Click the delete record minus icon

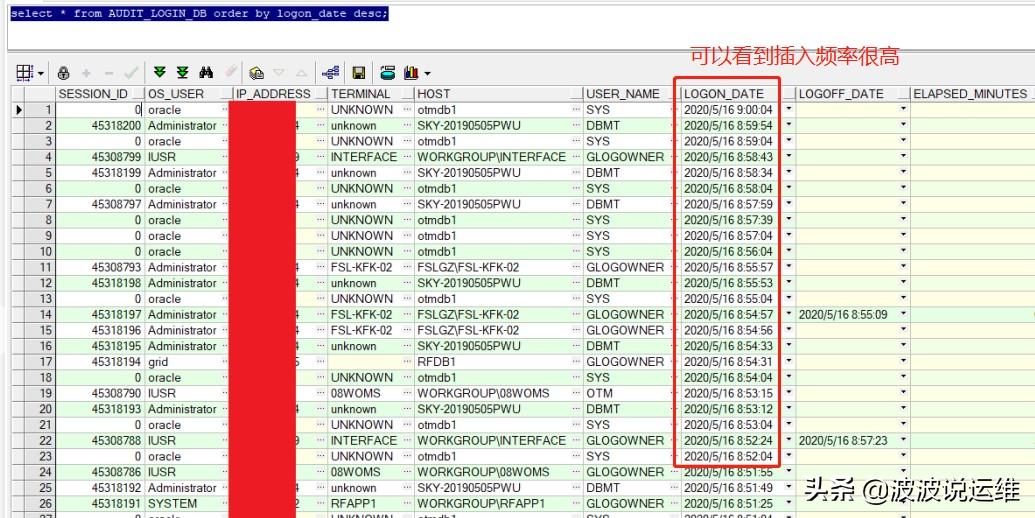(108, 73)
